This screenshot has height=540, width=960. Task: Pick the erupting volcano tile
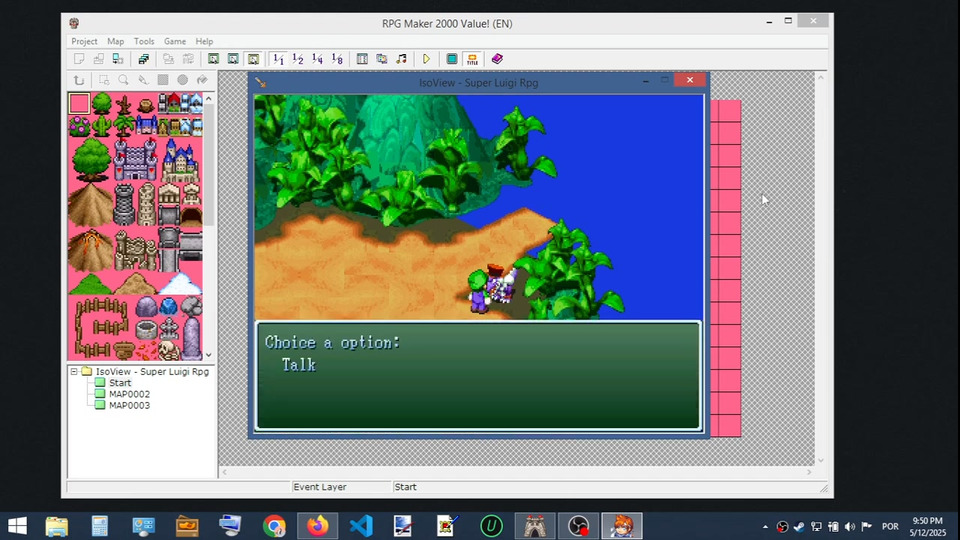pos(91,250)
